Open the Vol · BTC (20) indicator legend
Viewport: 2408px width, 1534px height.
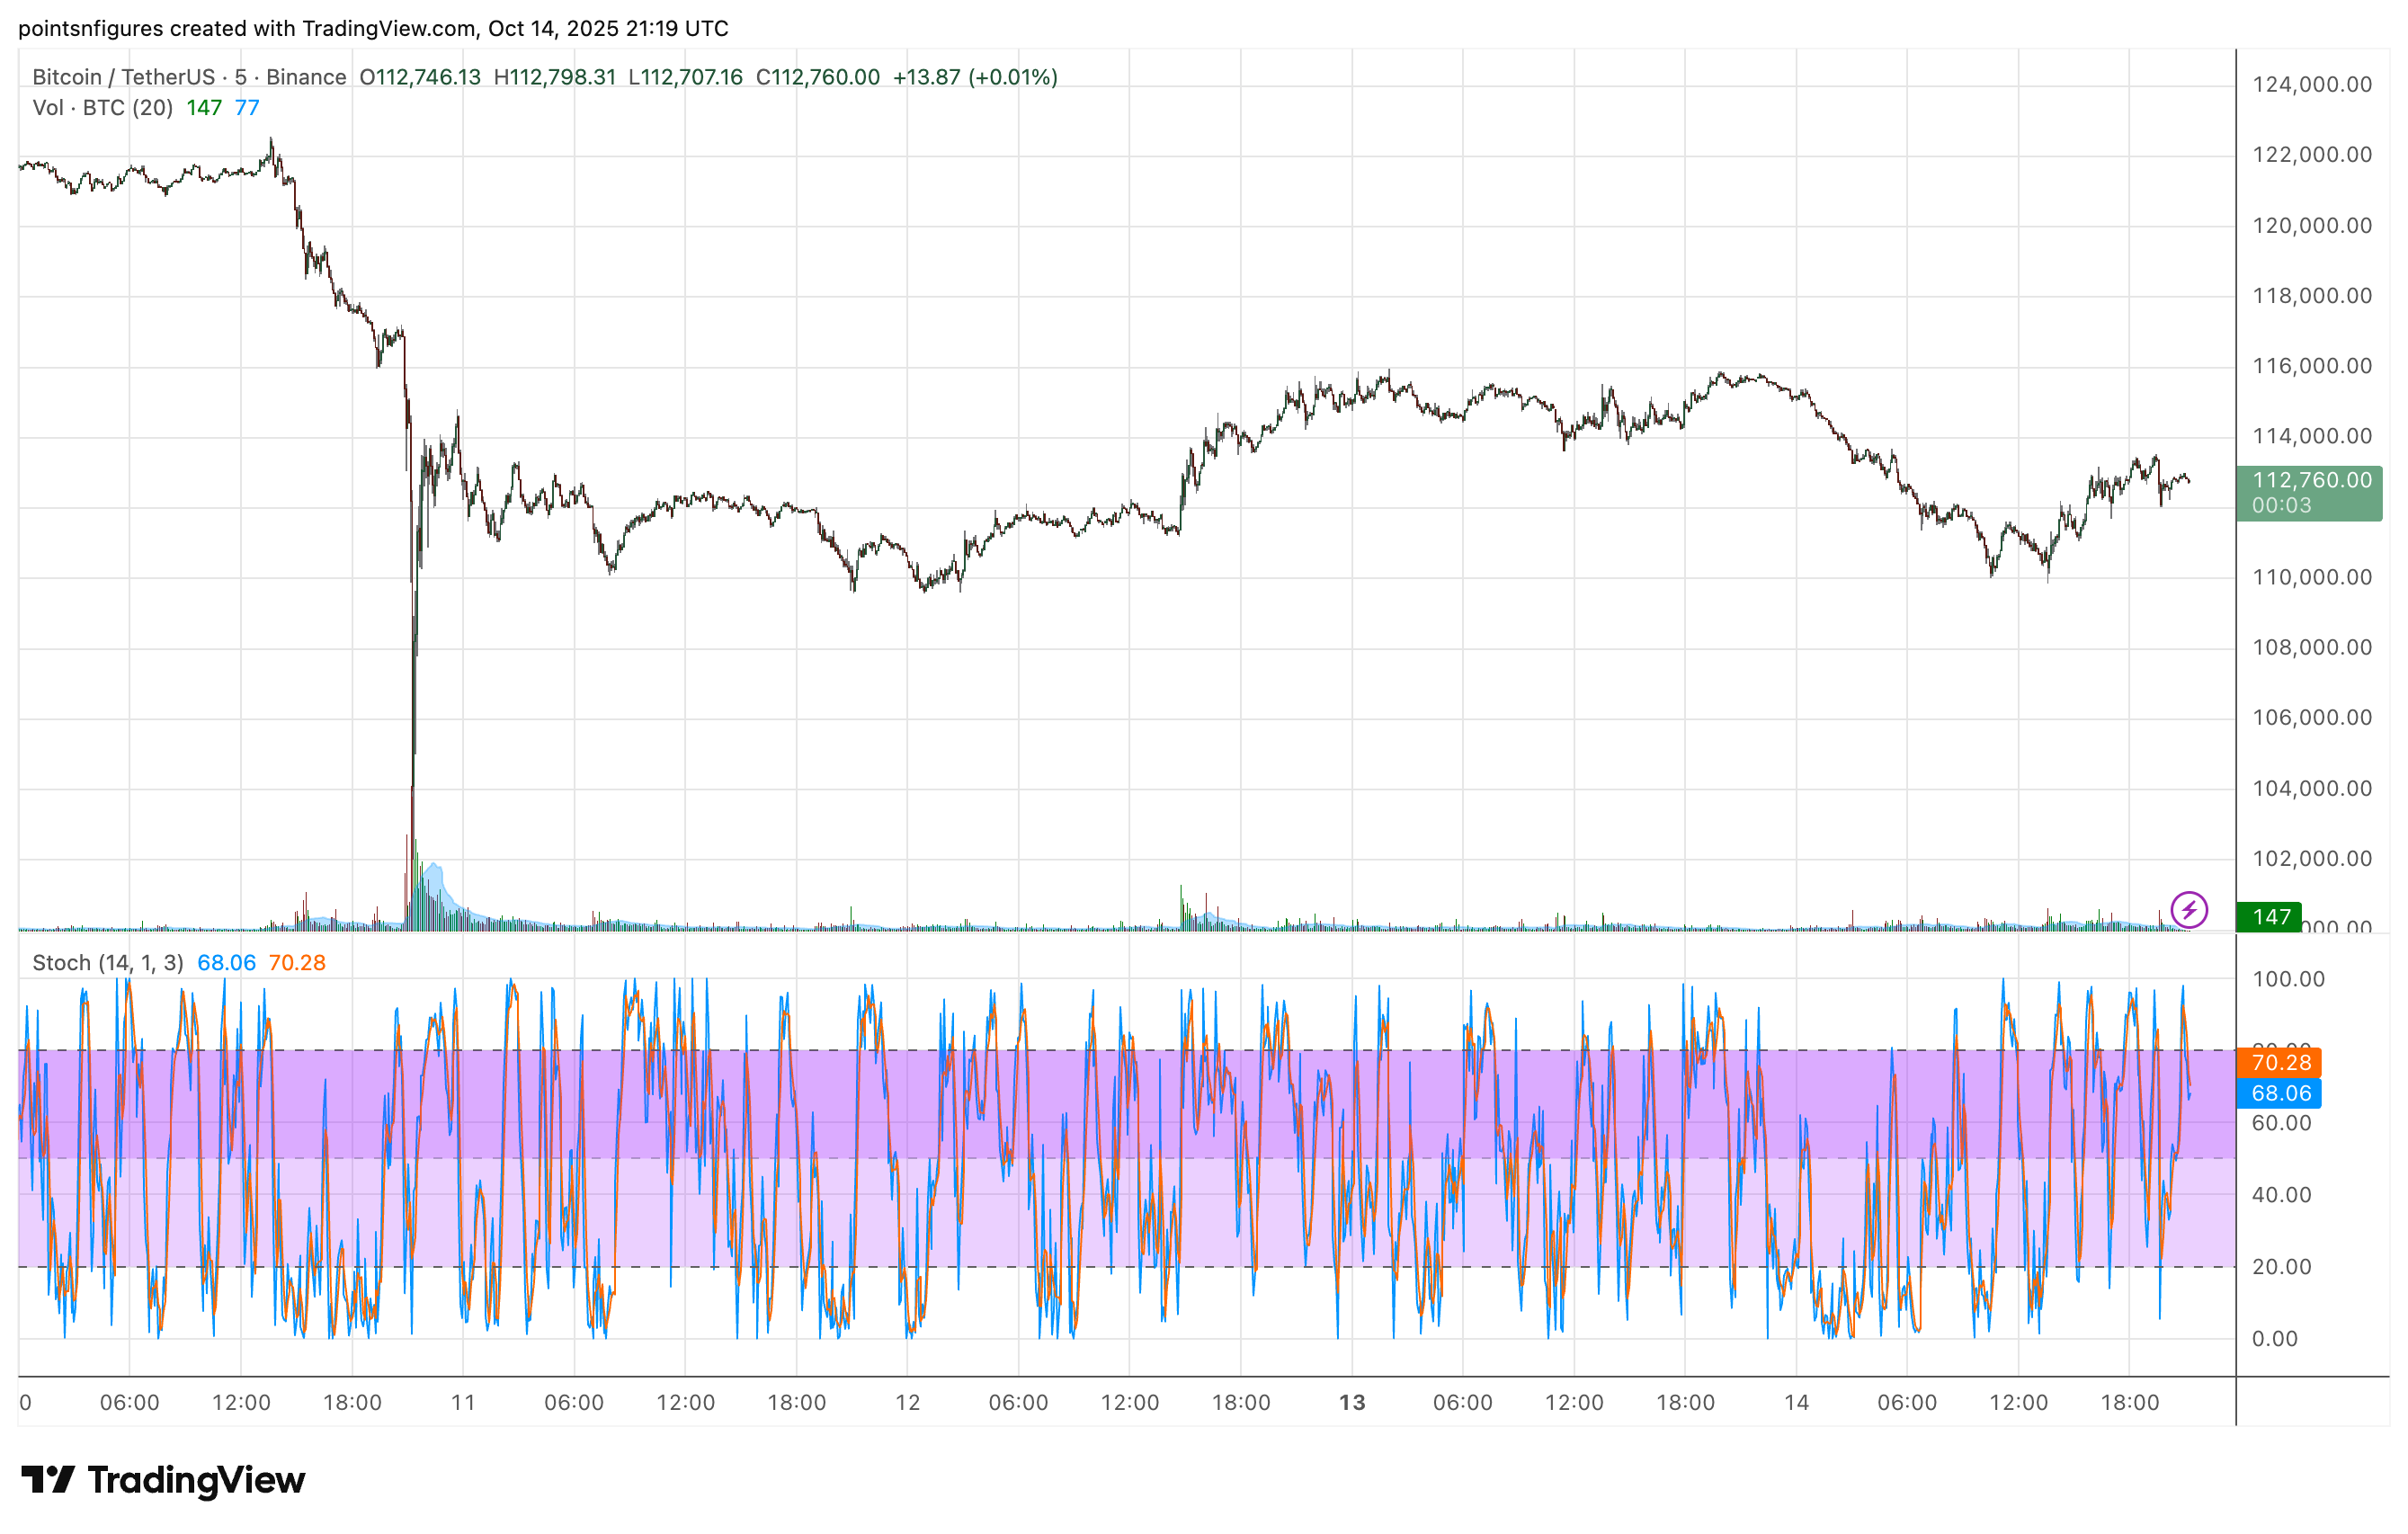click(x=102, y=107)
